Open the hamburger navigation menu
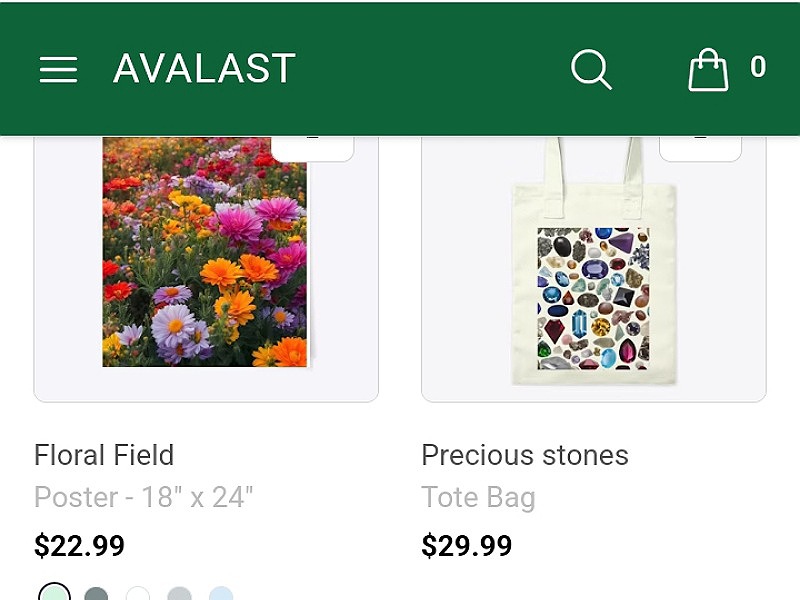The height and width of the screenshot is (600, 800). [59, 69]
